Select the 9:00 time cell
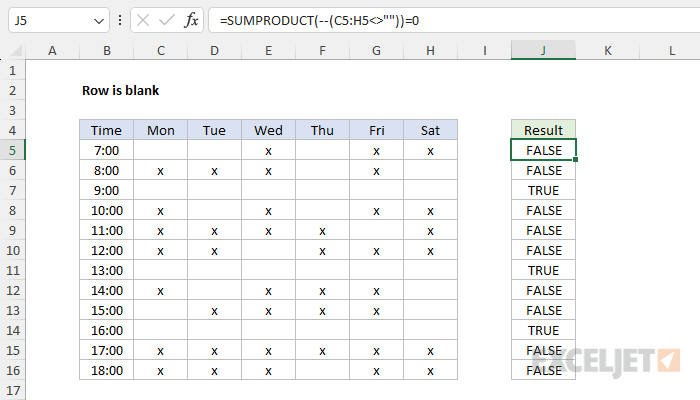This screenshot has height=400, width=700. coord(107,191)
